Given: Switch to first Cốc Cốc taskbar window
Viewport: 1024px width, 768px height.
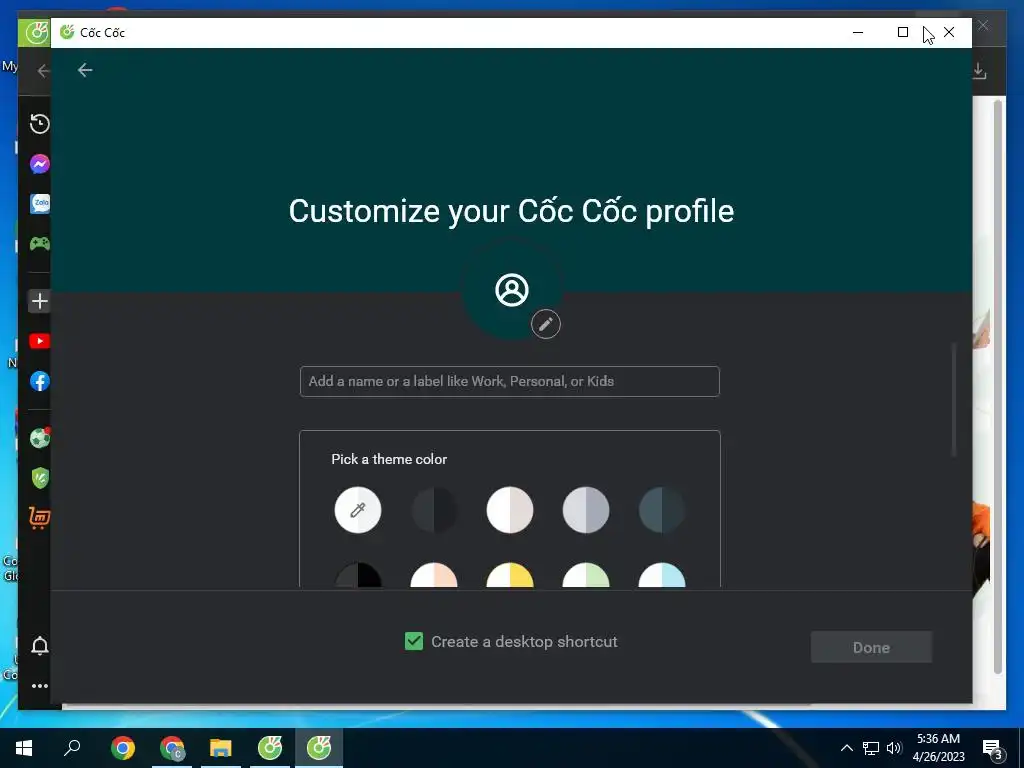Looking at the screenshot, I should pos(270,748).
